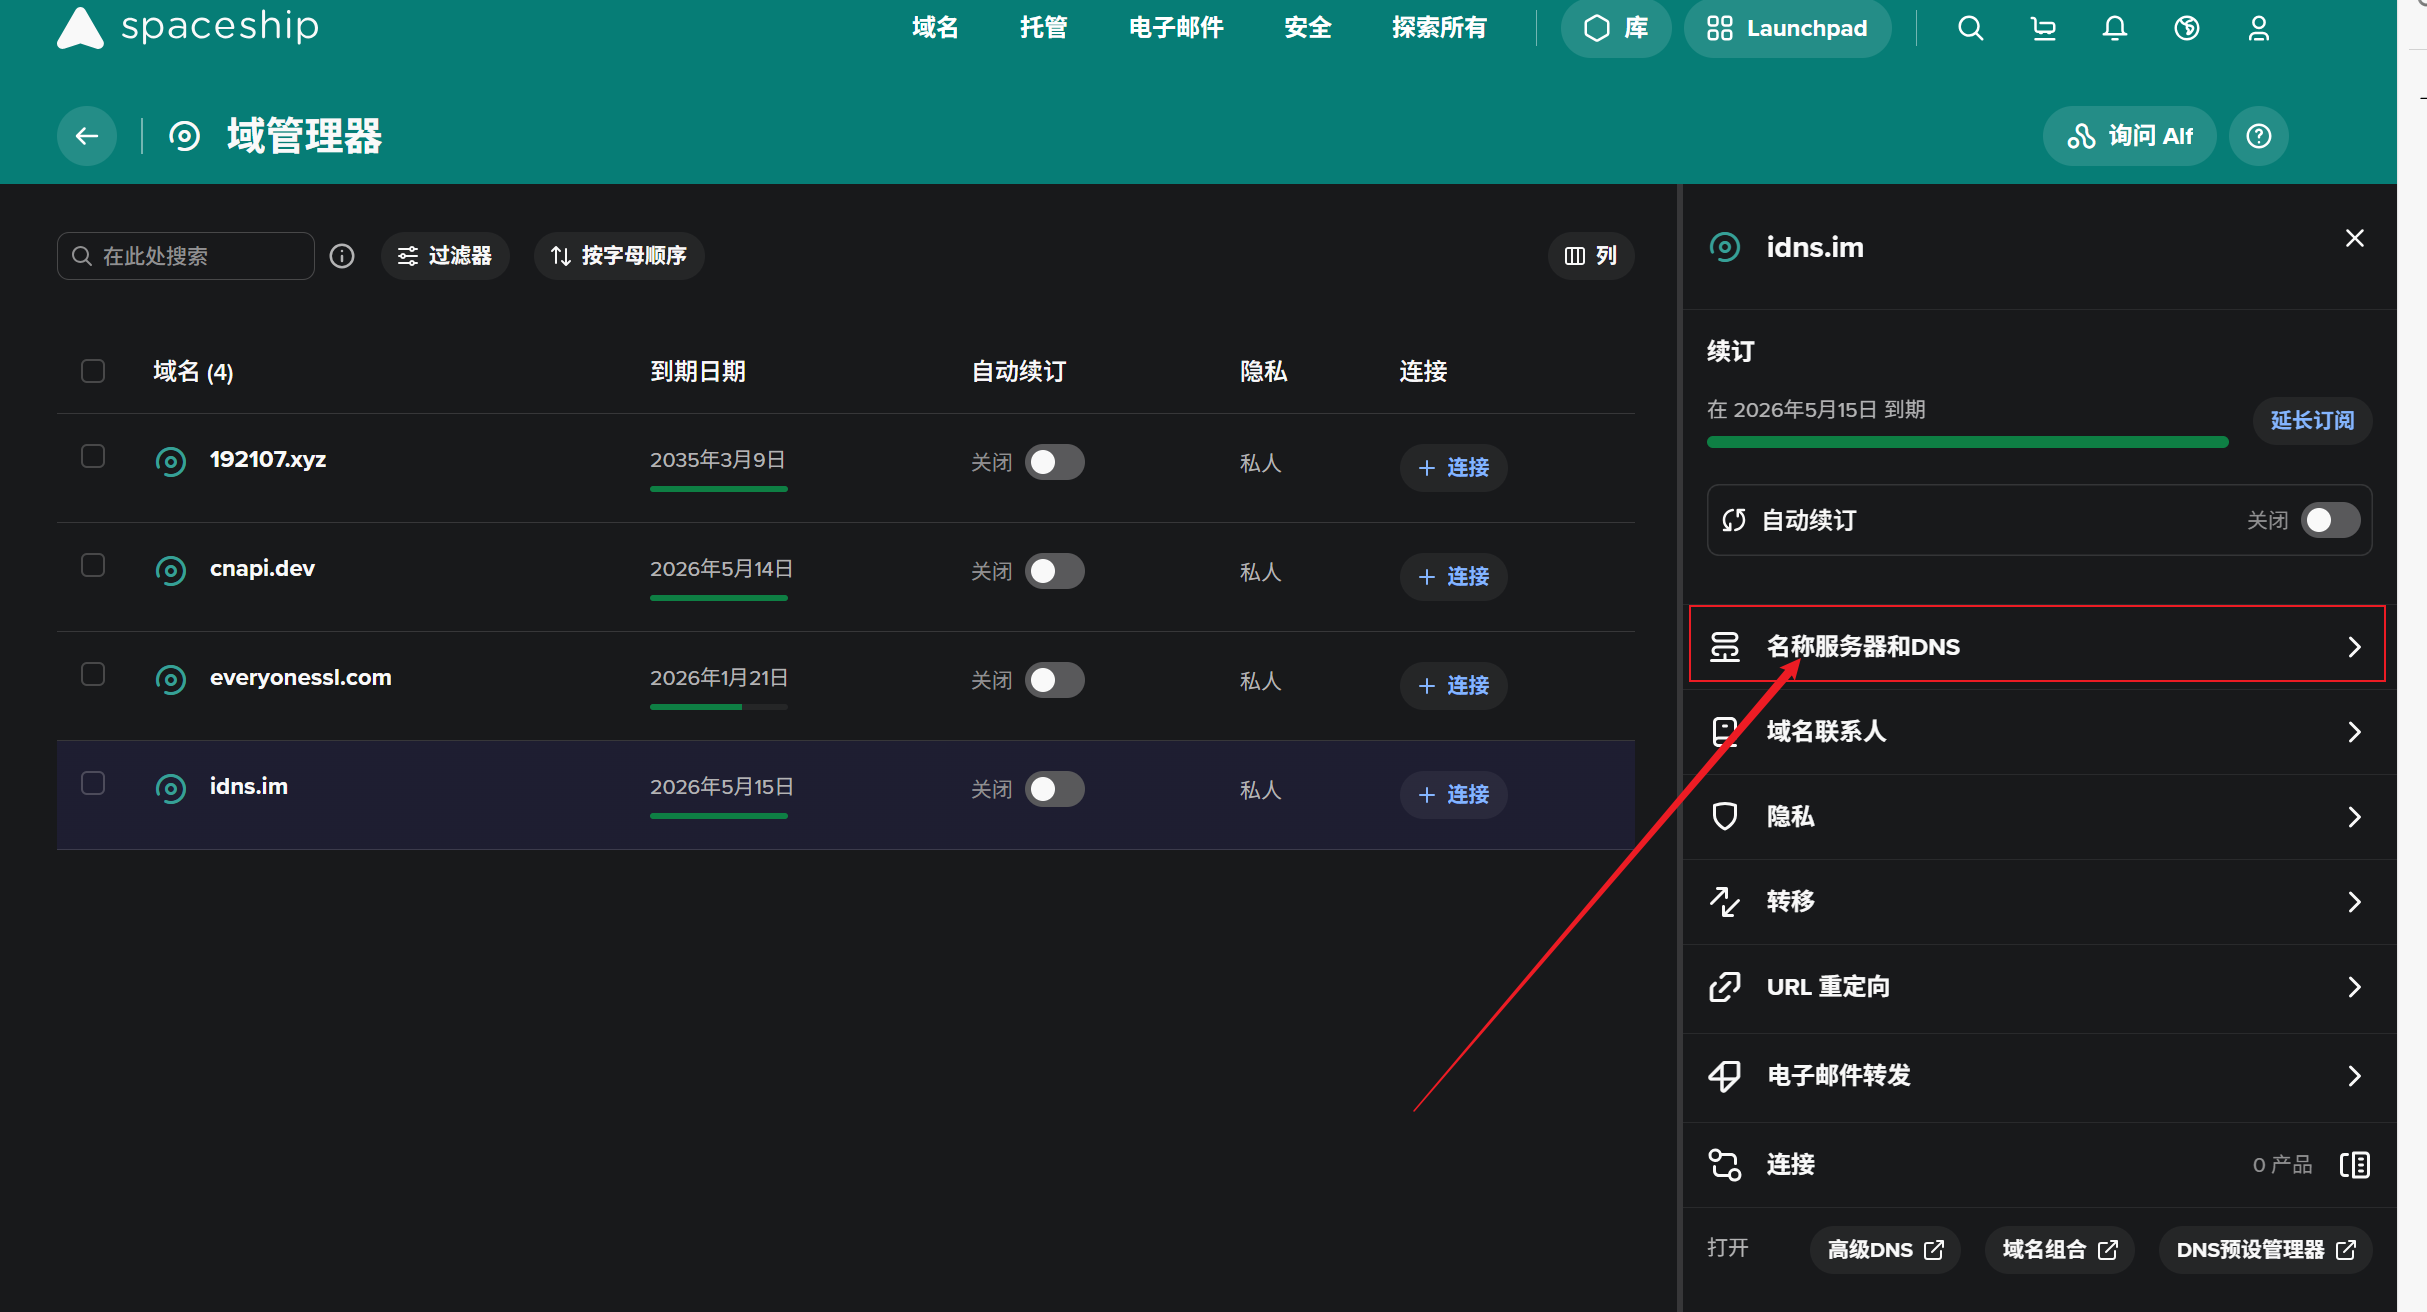Expand 名称服务器和DNS section
The height and width of the screenshot is (1312, 2427).
point(2037,645)
